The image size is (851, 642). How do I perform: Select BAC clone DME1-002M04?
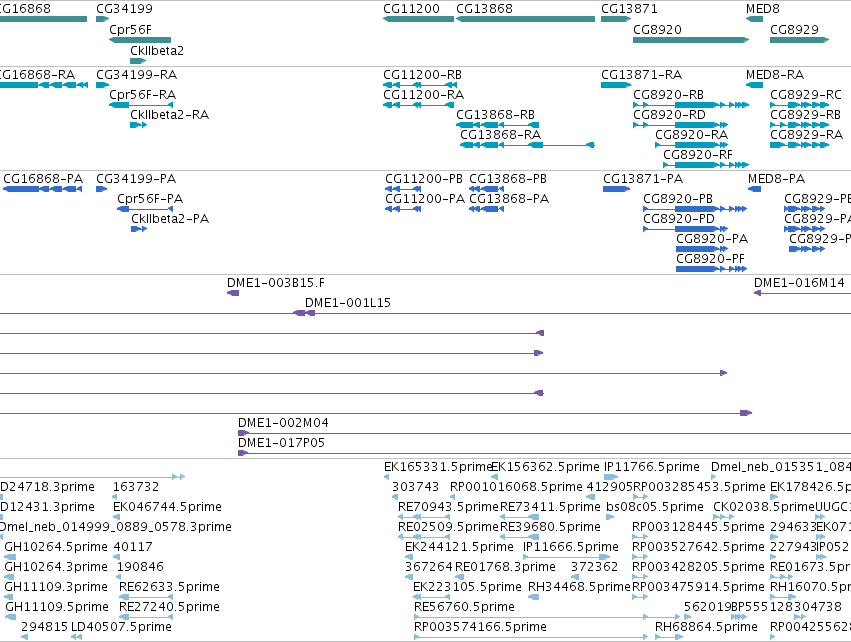tap(544, 433)
